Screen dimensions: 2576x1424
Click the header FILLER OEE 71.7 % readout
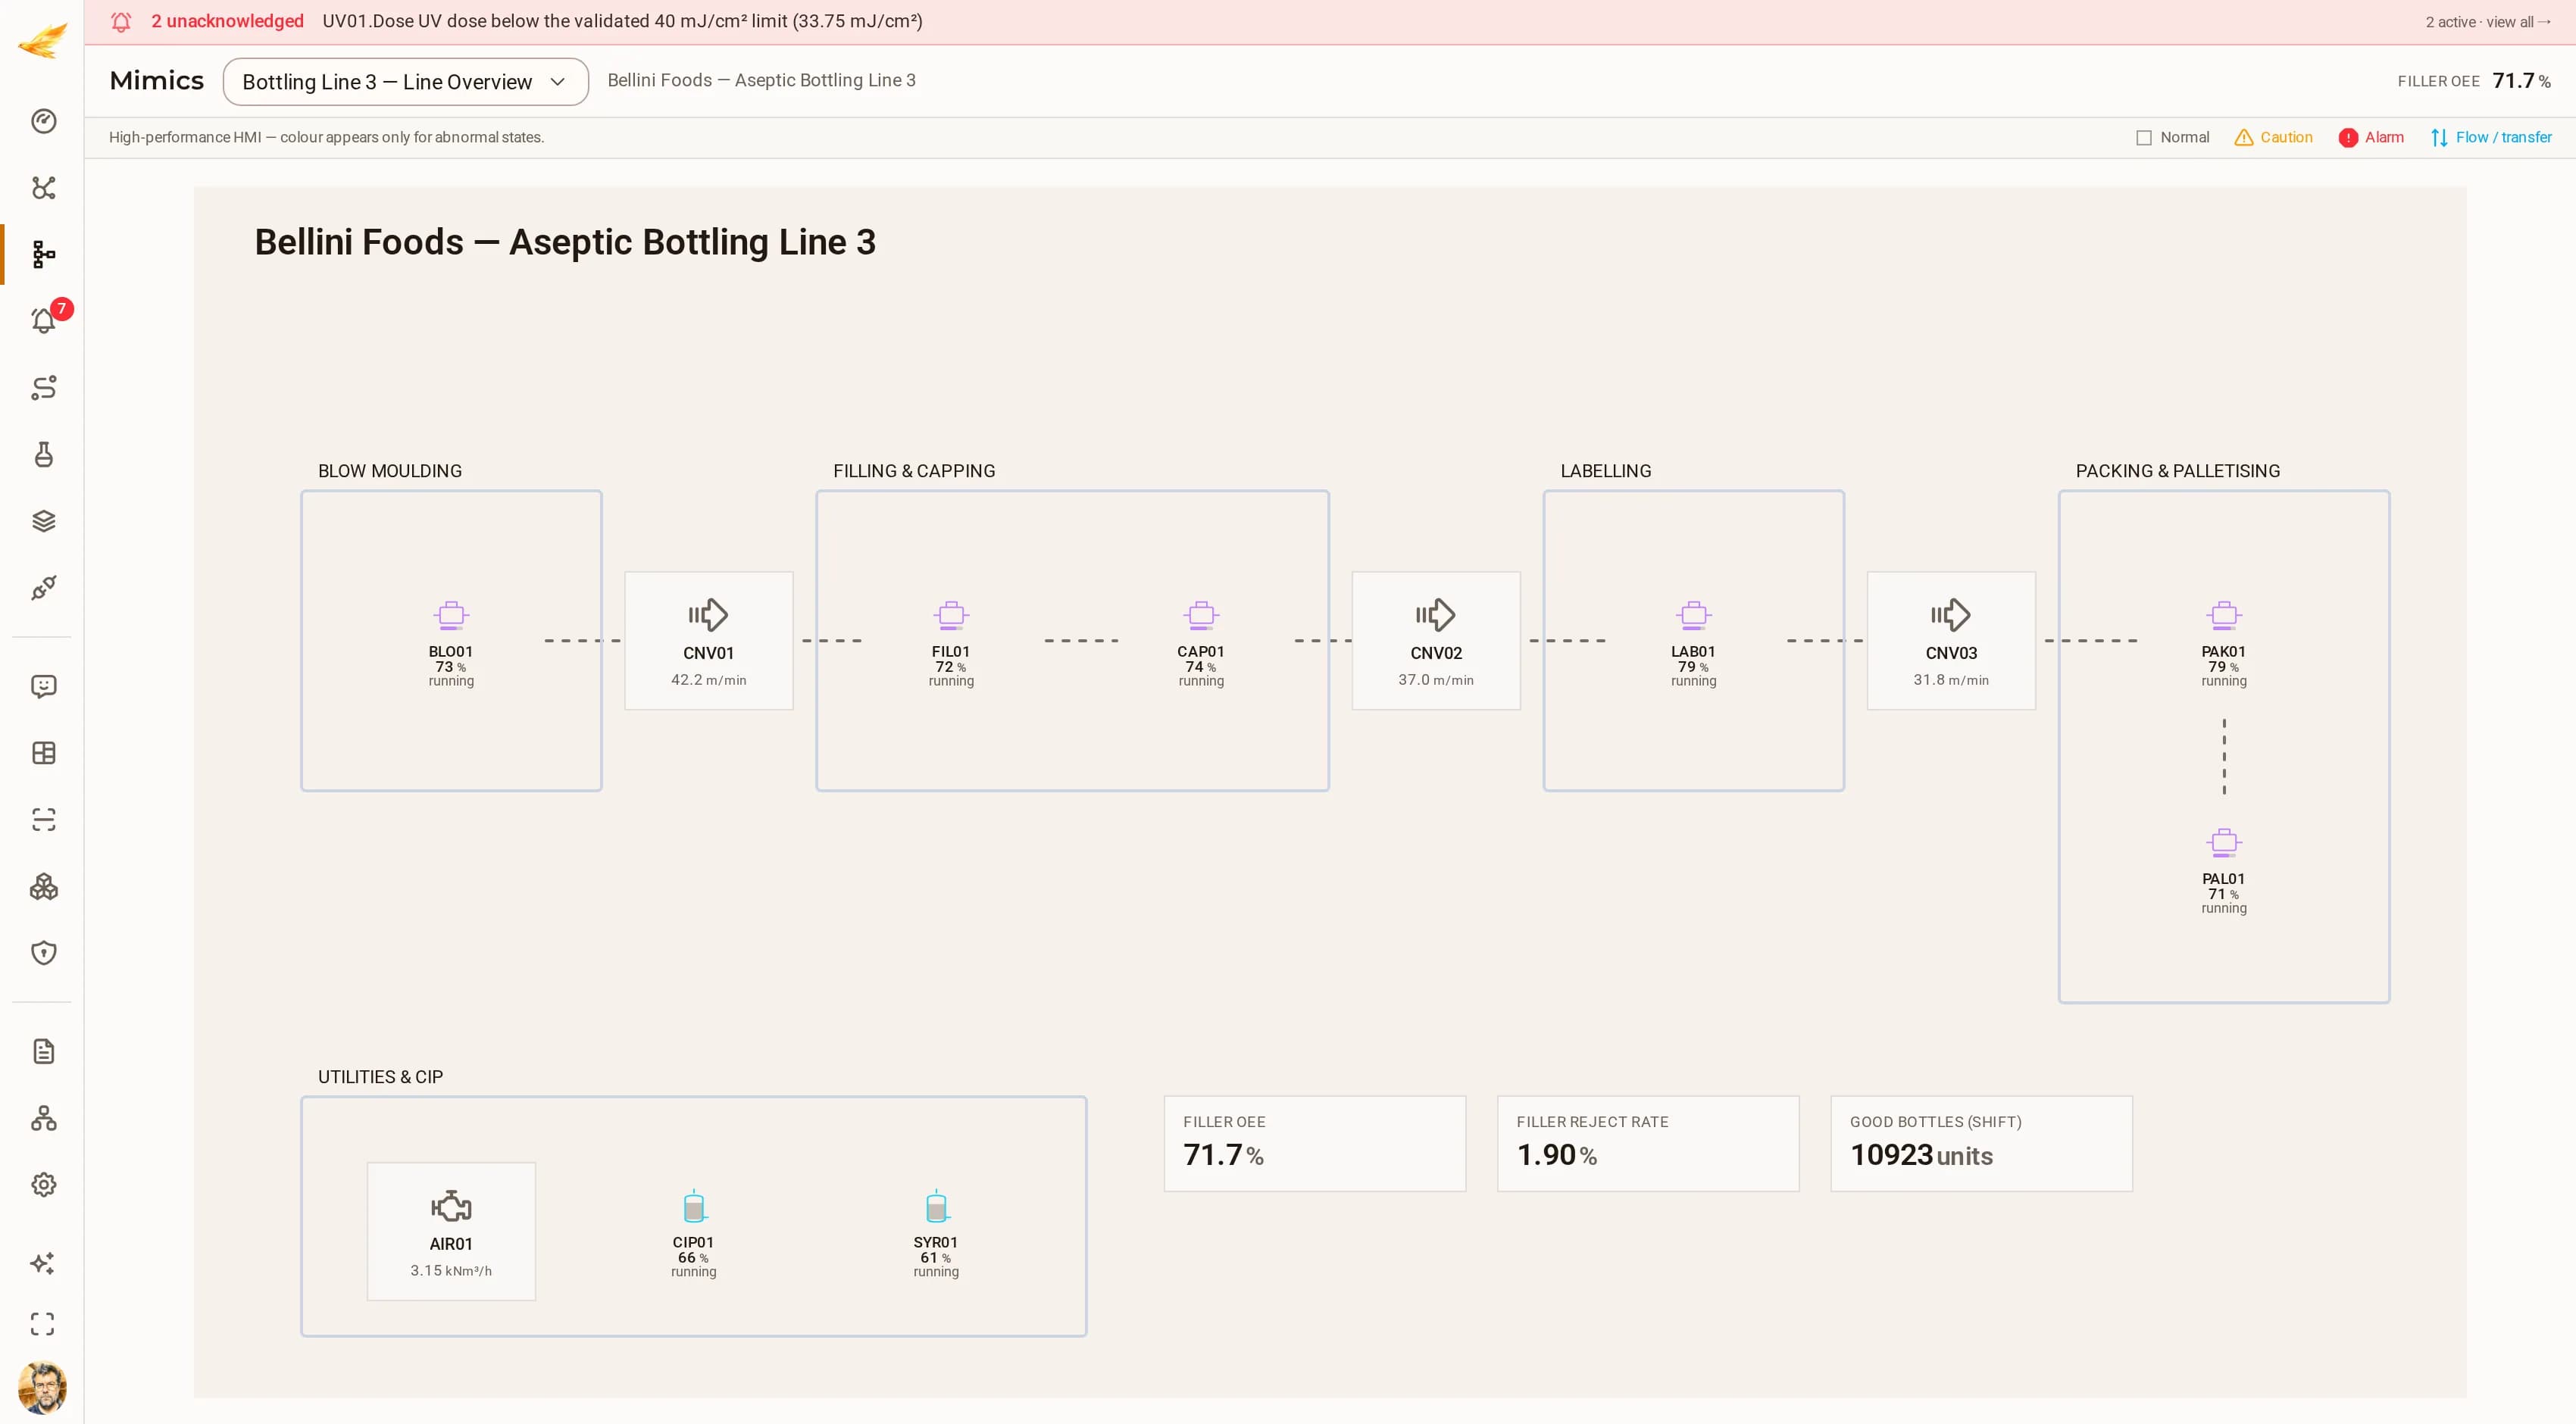(x=2473, y=81)
